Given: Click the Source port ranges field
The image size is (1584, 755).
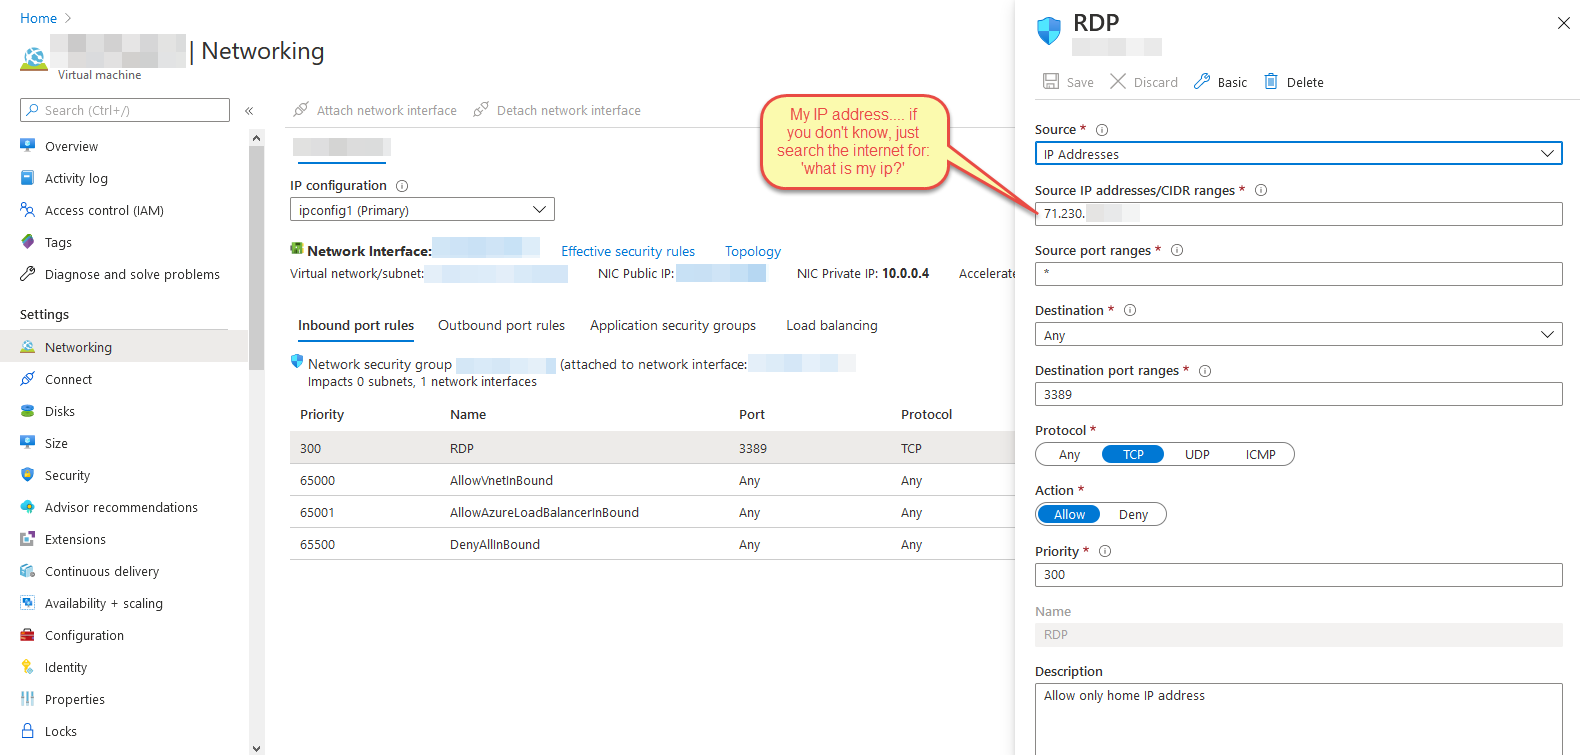Looking at the screenshot, I should point(1298,274).
